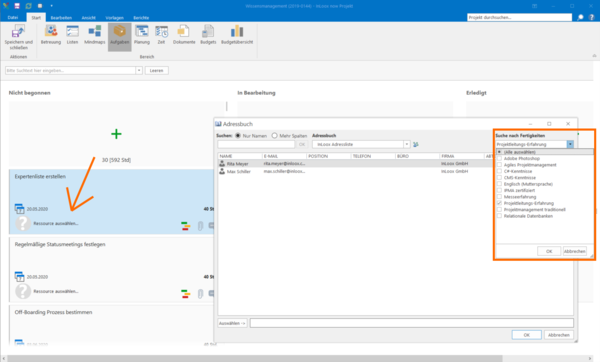Screen dimensions: 600x362
Task: Select the Rita Meyer row
Action: coord(355,163)
